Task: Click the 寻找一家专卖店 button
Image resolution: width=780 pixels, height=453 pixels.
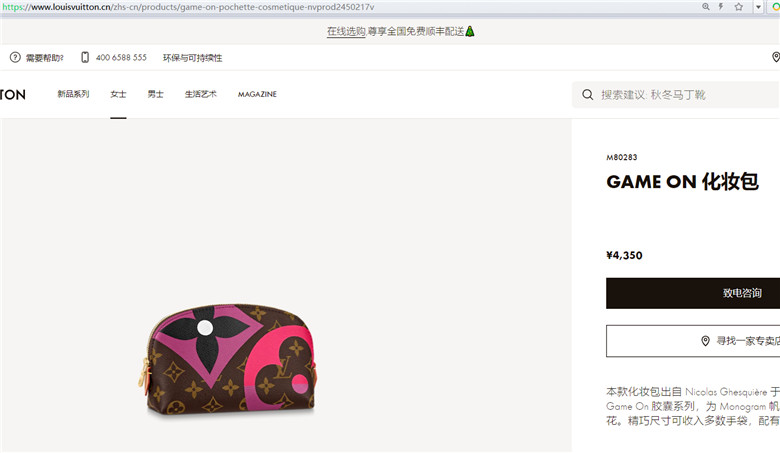Action: point(693,341)
